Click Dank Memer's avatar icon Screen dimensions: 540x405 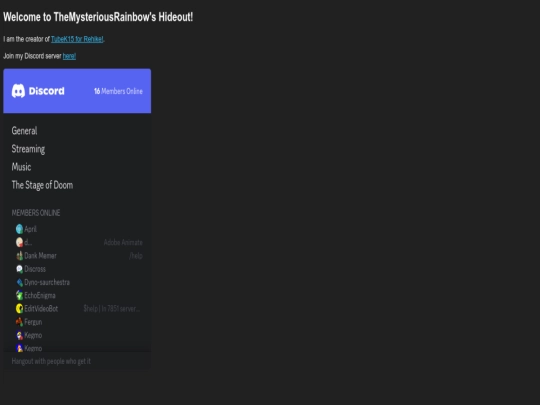[19, 256]
